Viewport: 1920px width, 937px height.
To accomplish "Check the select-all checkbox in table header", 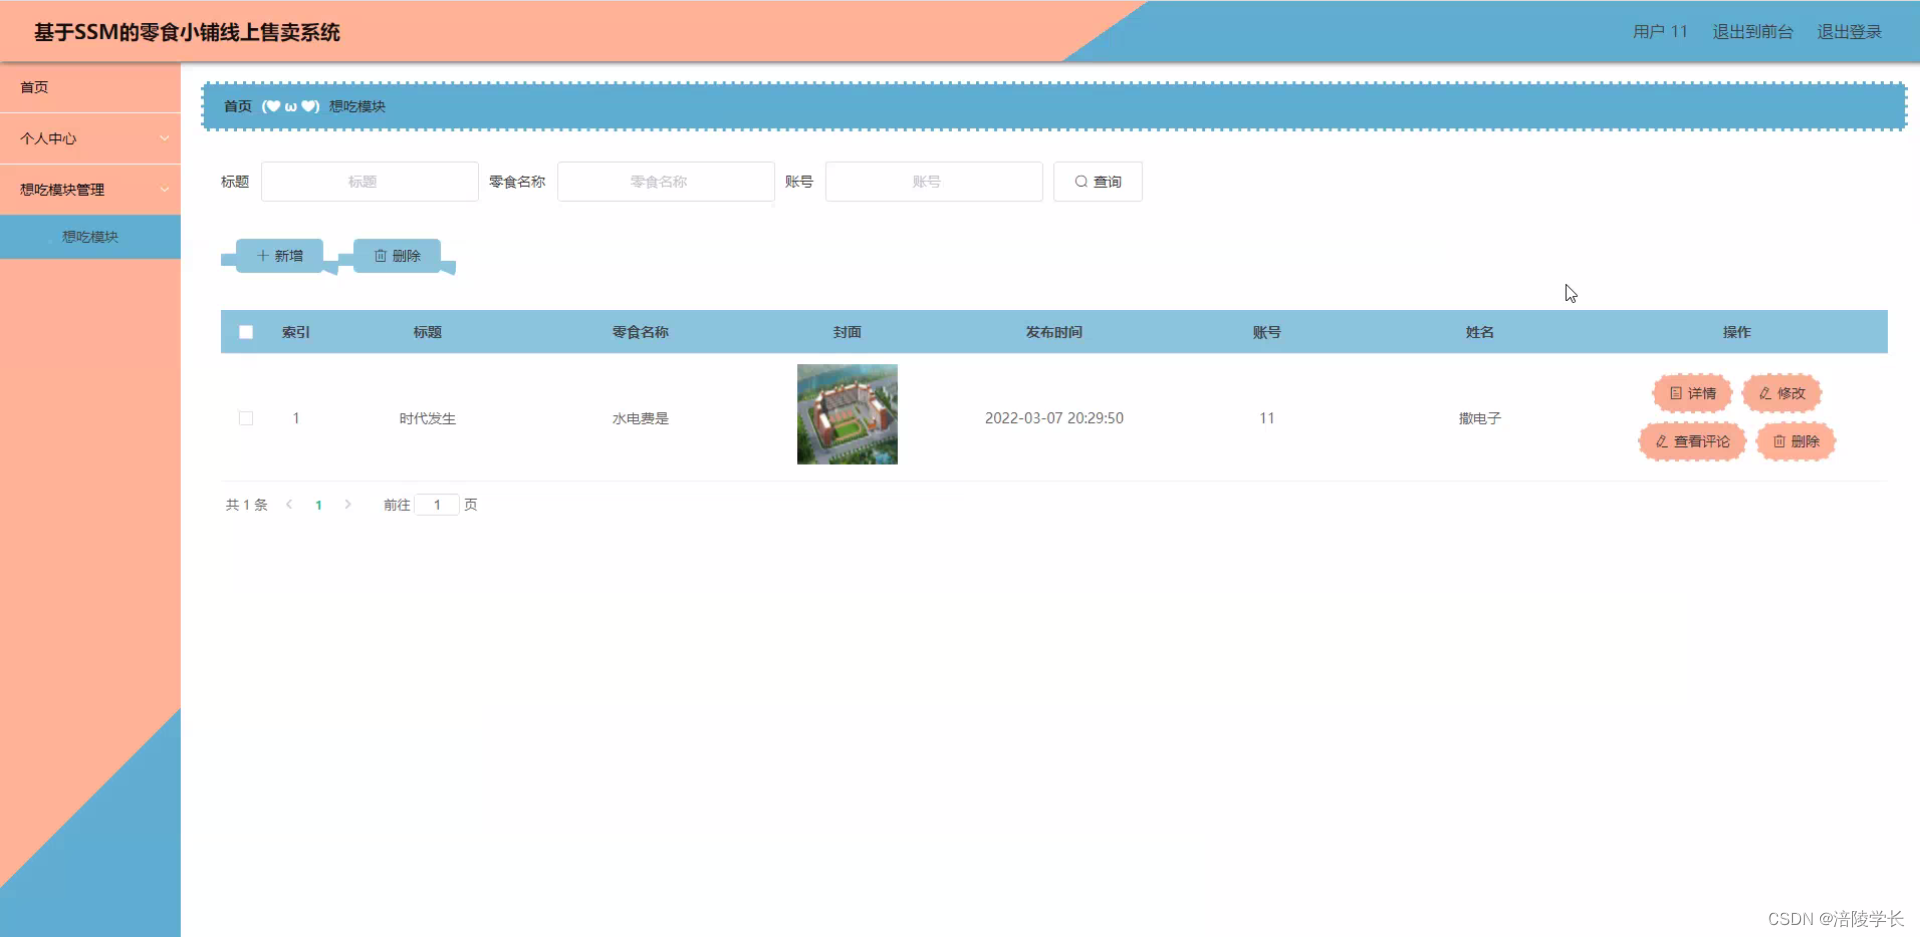I will point(245,331).
